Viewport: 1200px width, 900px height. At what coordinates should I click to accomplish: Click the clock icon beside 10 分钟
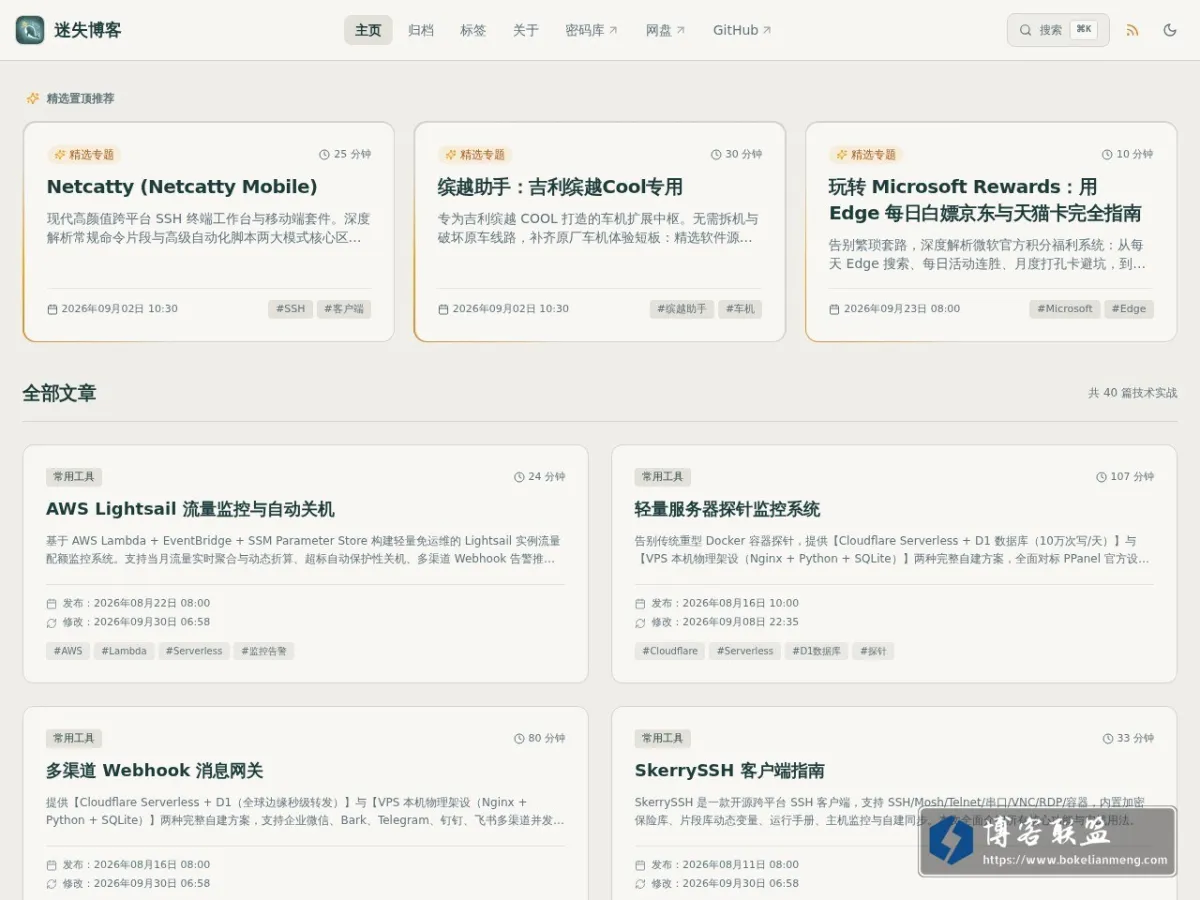(1107, 155)
